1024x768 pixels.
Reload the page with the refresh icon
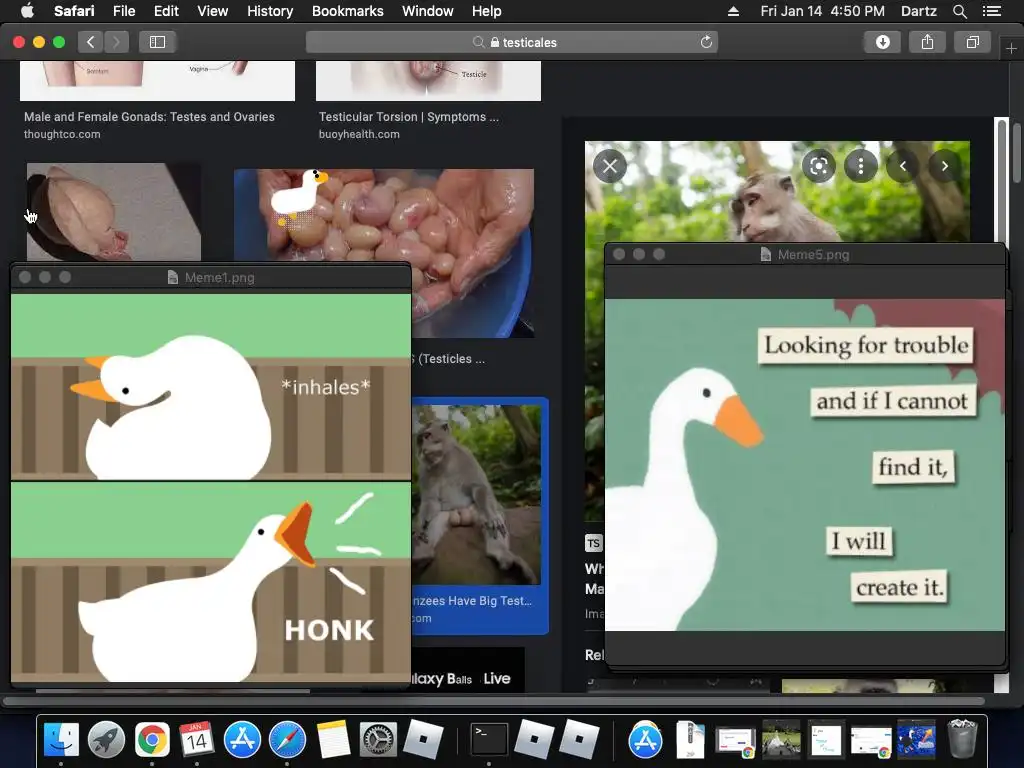706,42
